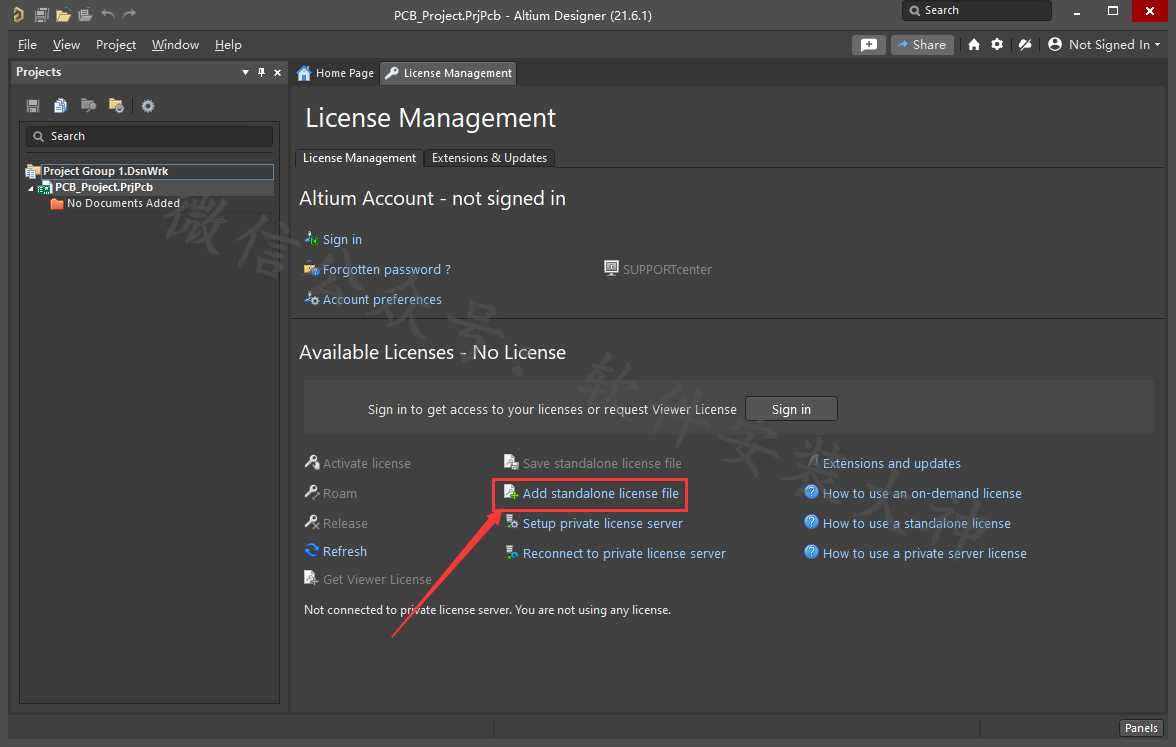1176x747 pixels.
Task: Collapse the PCB_Project.PrjPcb tree node
Action: point(31,188)
